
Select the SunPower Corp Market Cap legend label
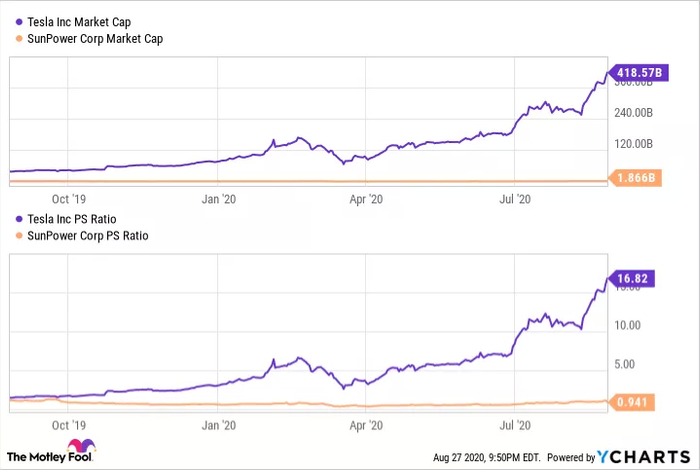pyautogui.click(x=95, y=39)
